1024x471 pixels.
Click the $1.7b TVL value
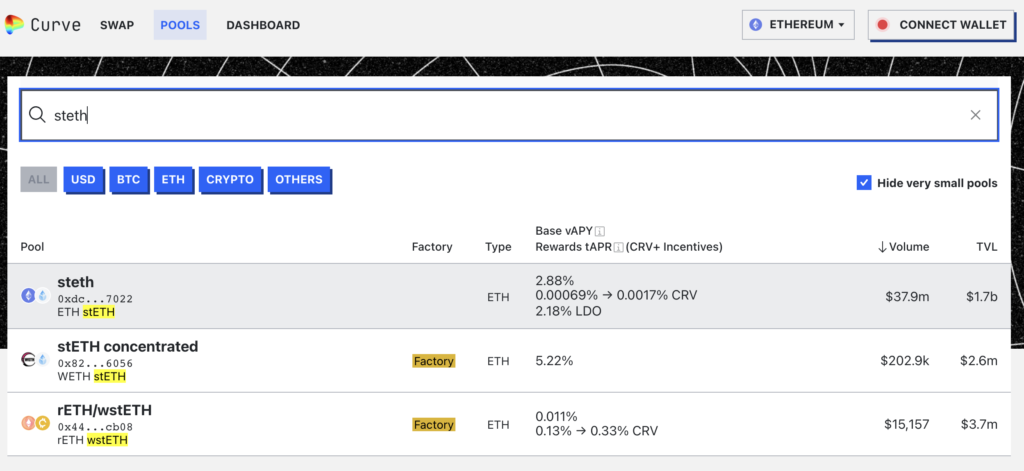pyautogui.click(x=982, y=296)
